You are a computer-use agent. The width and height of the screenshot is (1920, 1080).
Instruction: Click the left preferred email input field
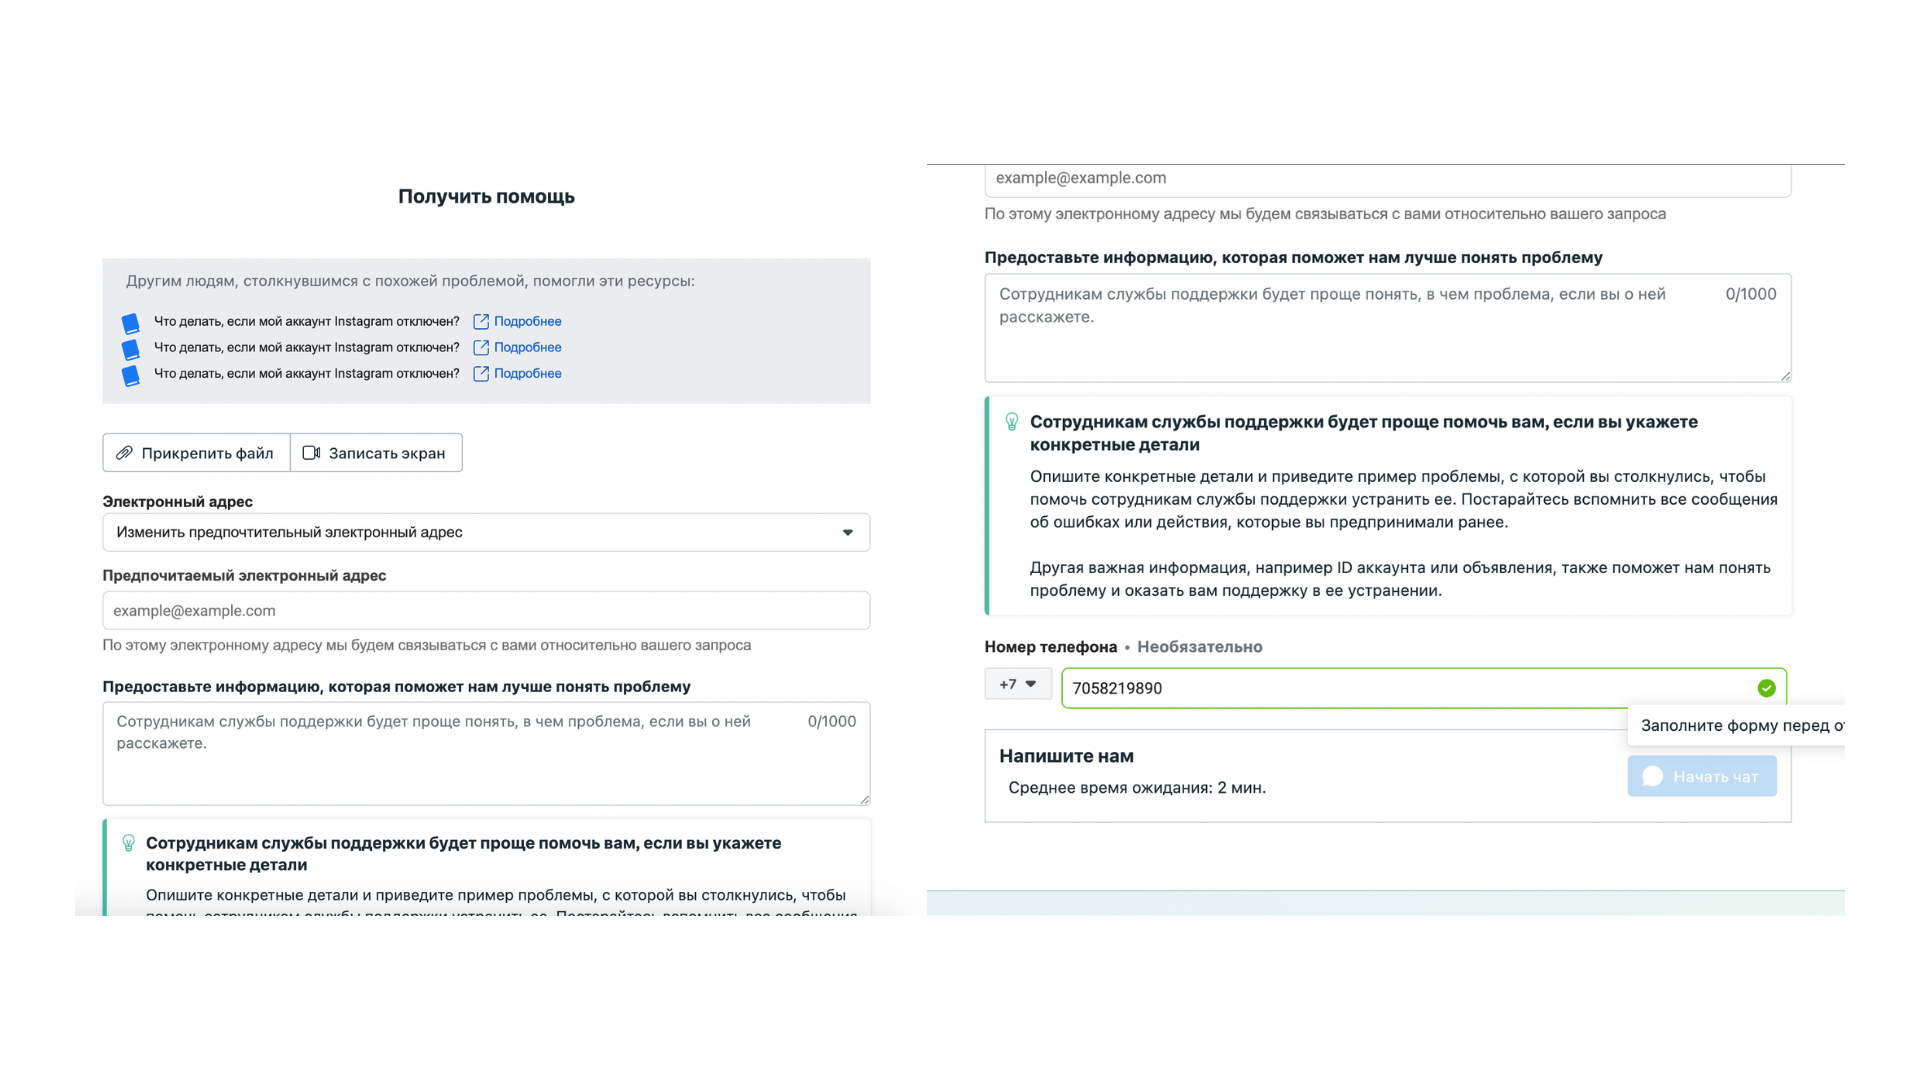[x=486, y=610]
